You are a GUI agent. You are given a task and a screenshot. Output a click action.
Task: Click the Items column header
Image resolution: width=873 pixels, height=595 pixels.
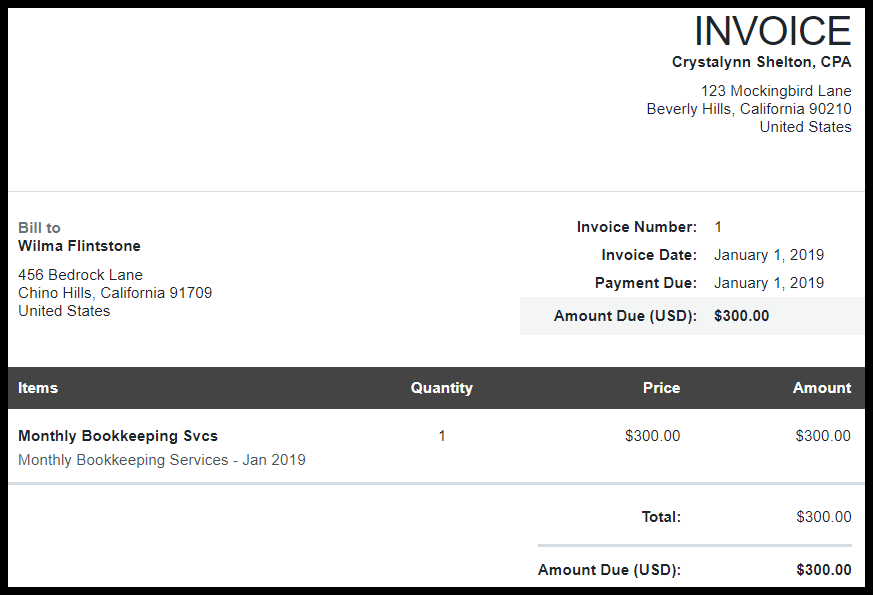[38, 388]
